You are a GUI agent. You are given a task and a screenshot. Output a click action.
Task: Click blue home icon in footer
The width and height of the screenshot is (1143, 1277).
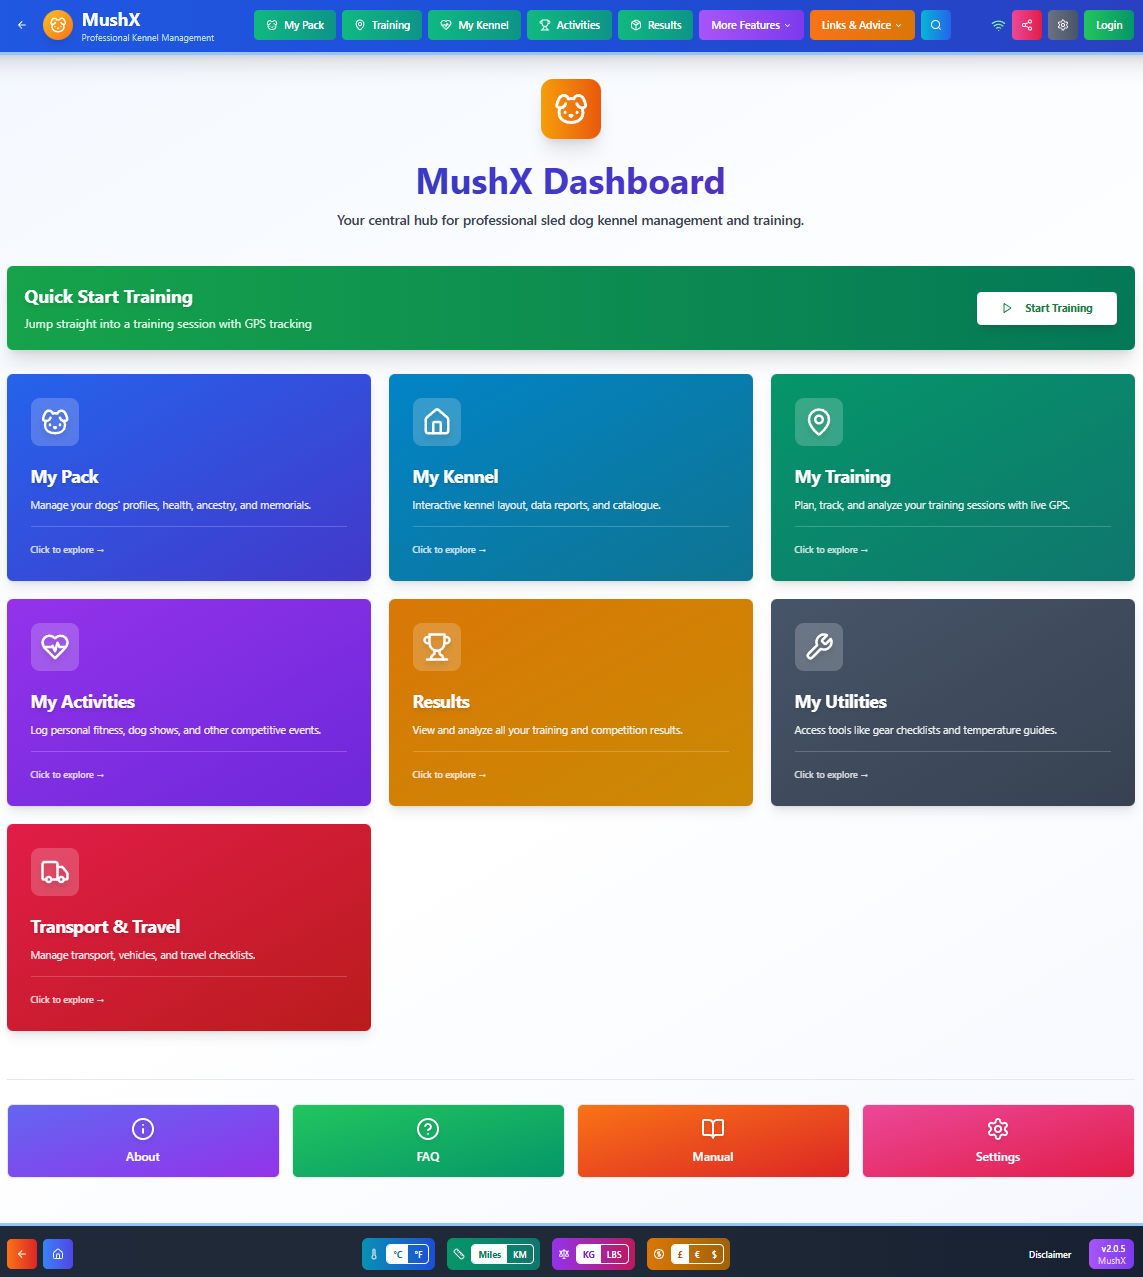(58, 1254)
